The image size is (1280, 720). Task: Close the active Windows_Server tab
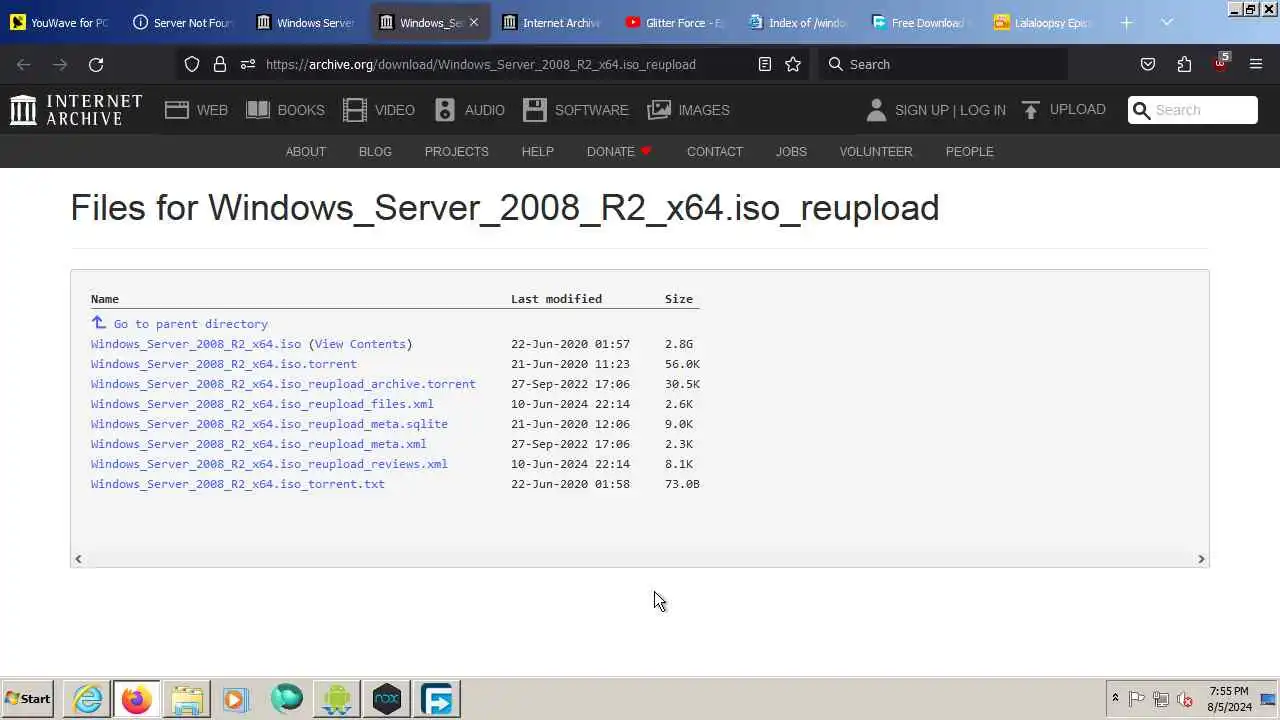474,22
